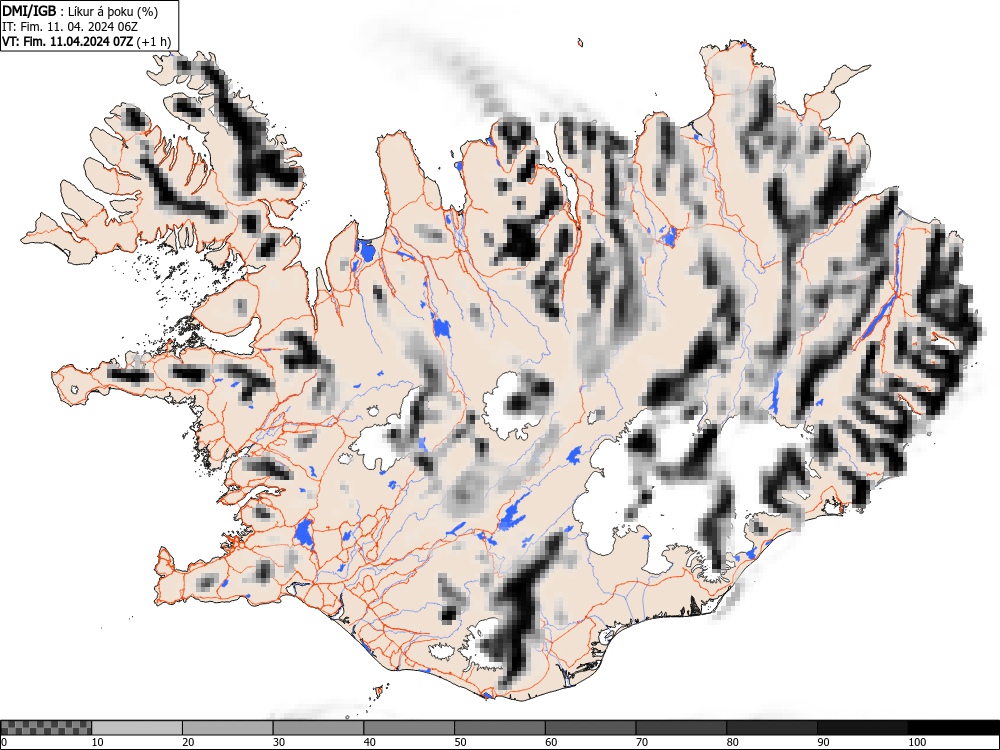Image resolution: width=1000 pixels, height=750 pixels.
Task: Choose the 80–90 percent dark swatch
Action: (x=771, y=728)
